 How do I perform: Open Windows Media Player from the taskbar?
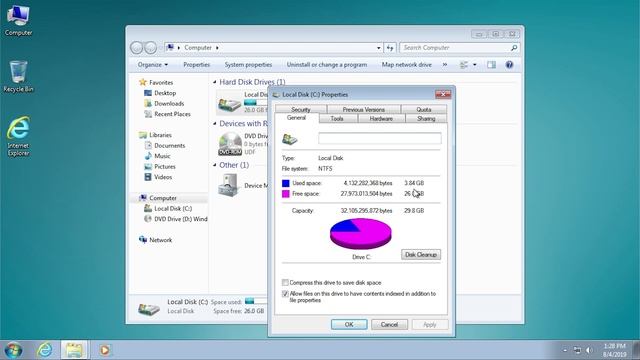[104, 350]
